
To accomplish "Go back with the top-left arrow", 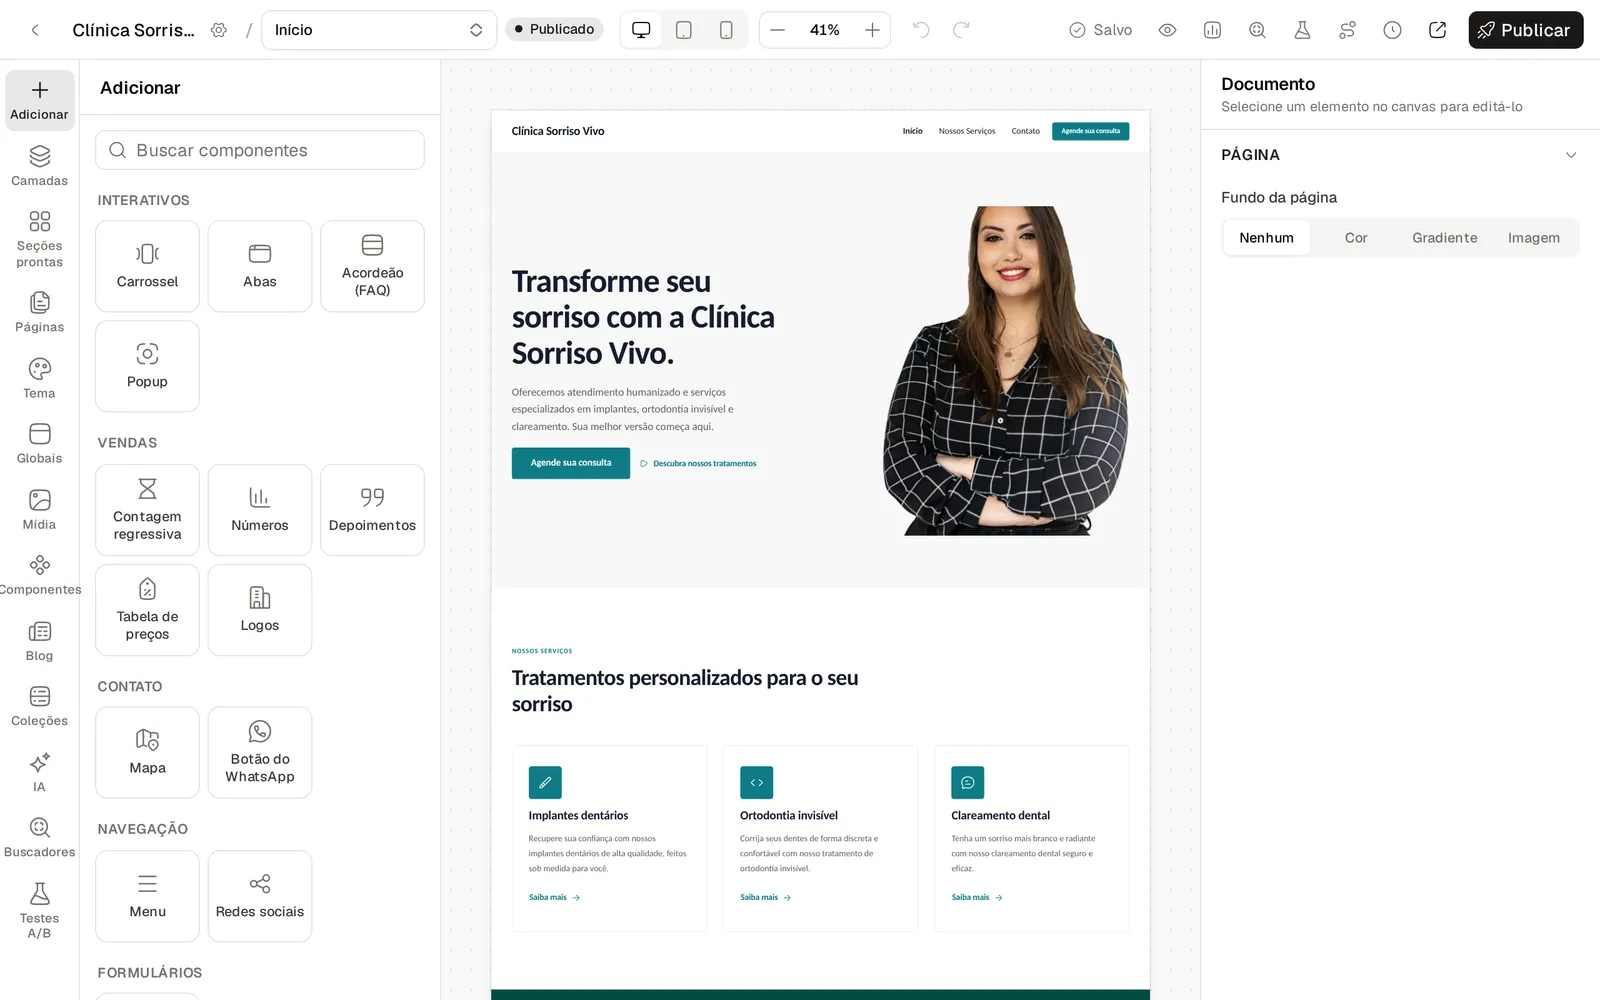I will point(35,30).
